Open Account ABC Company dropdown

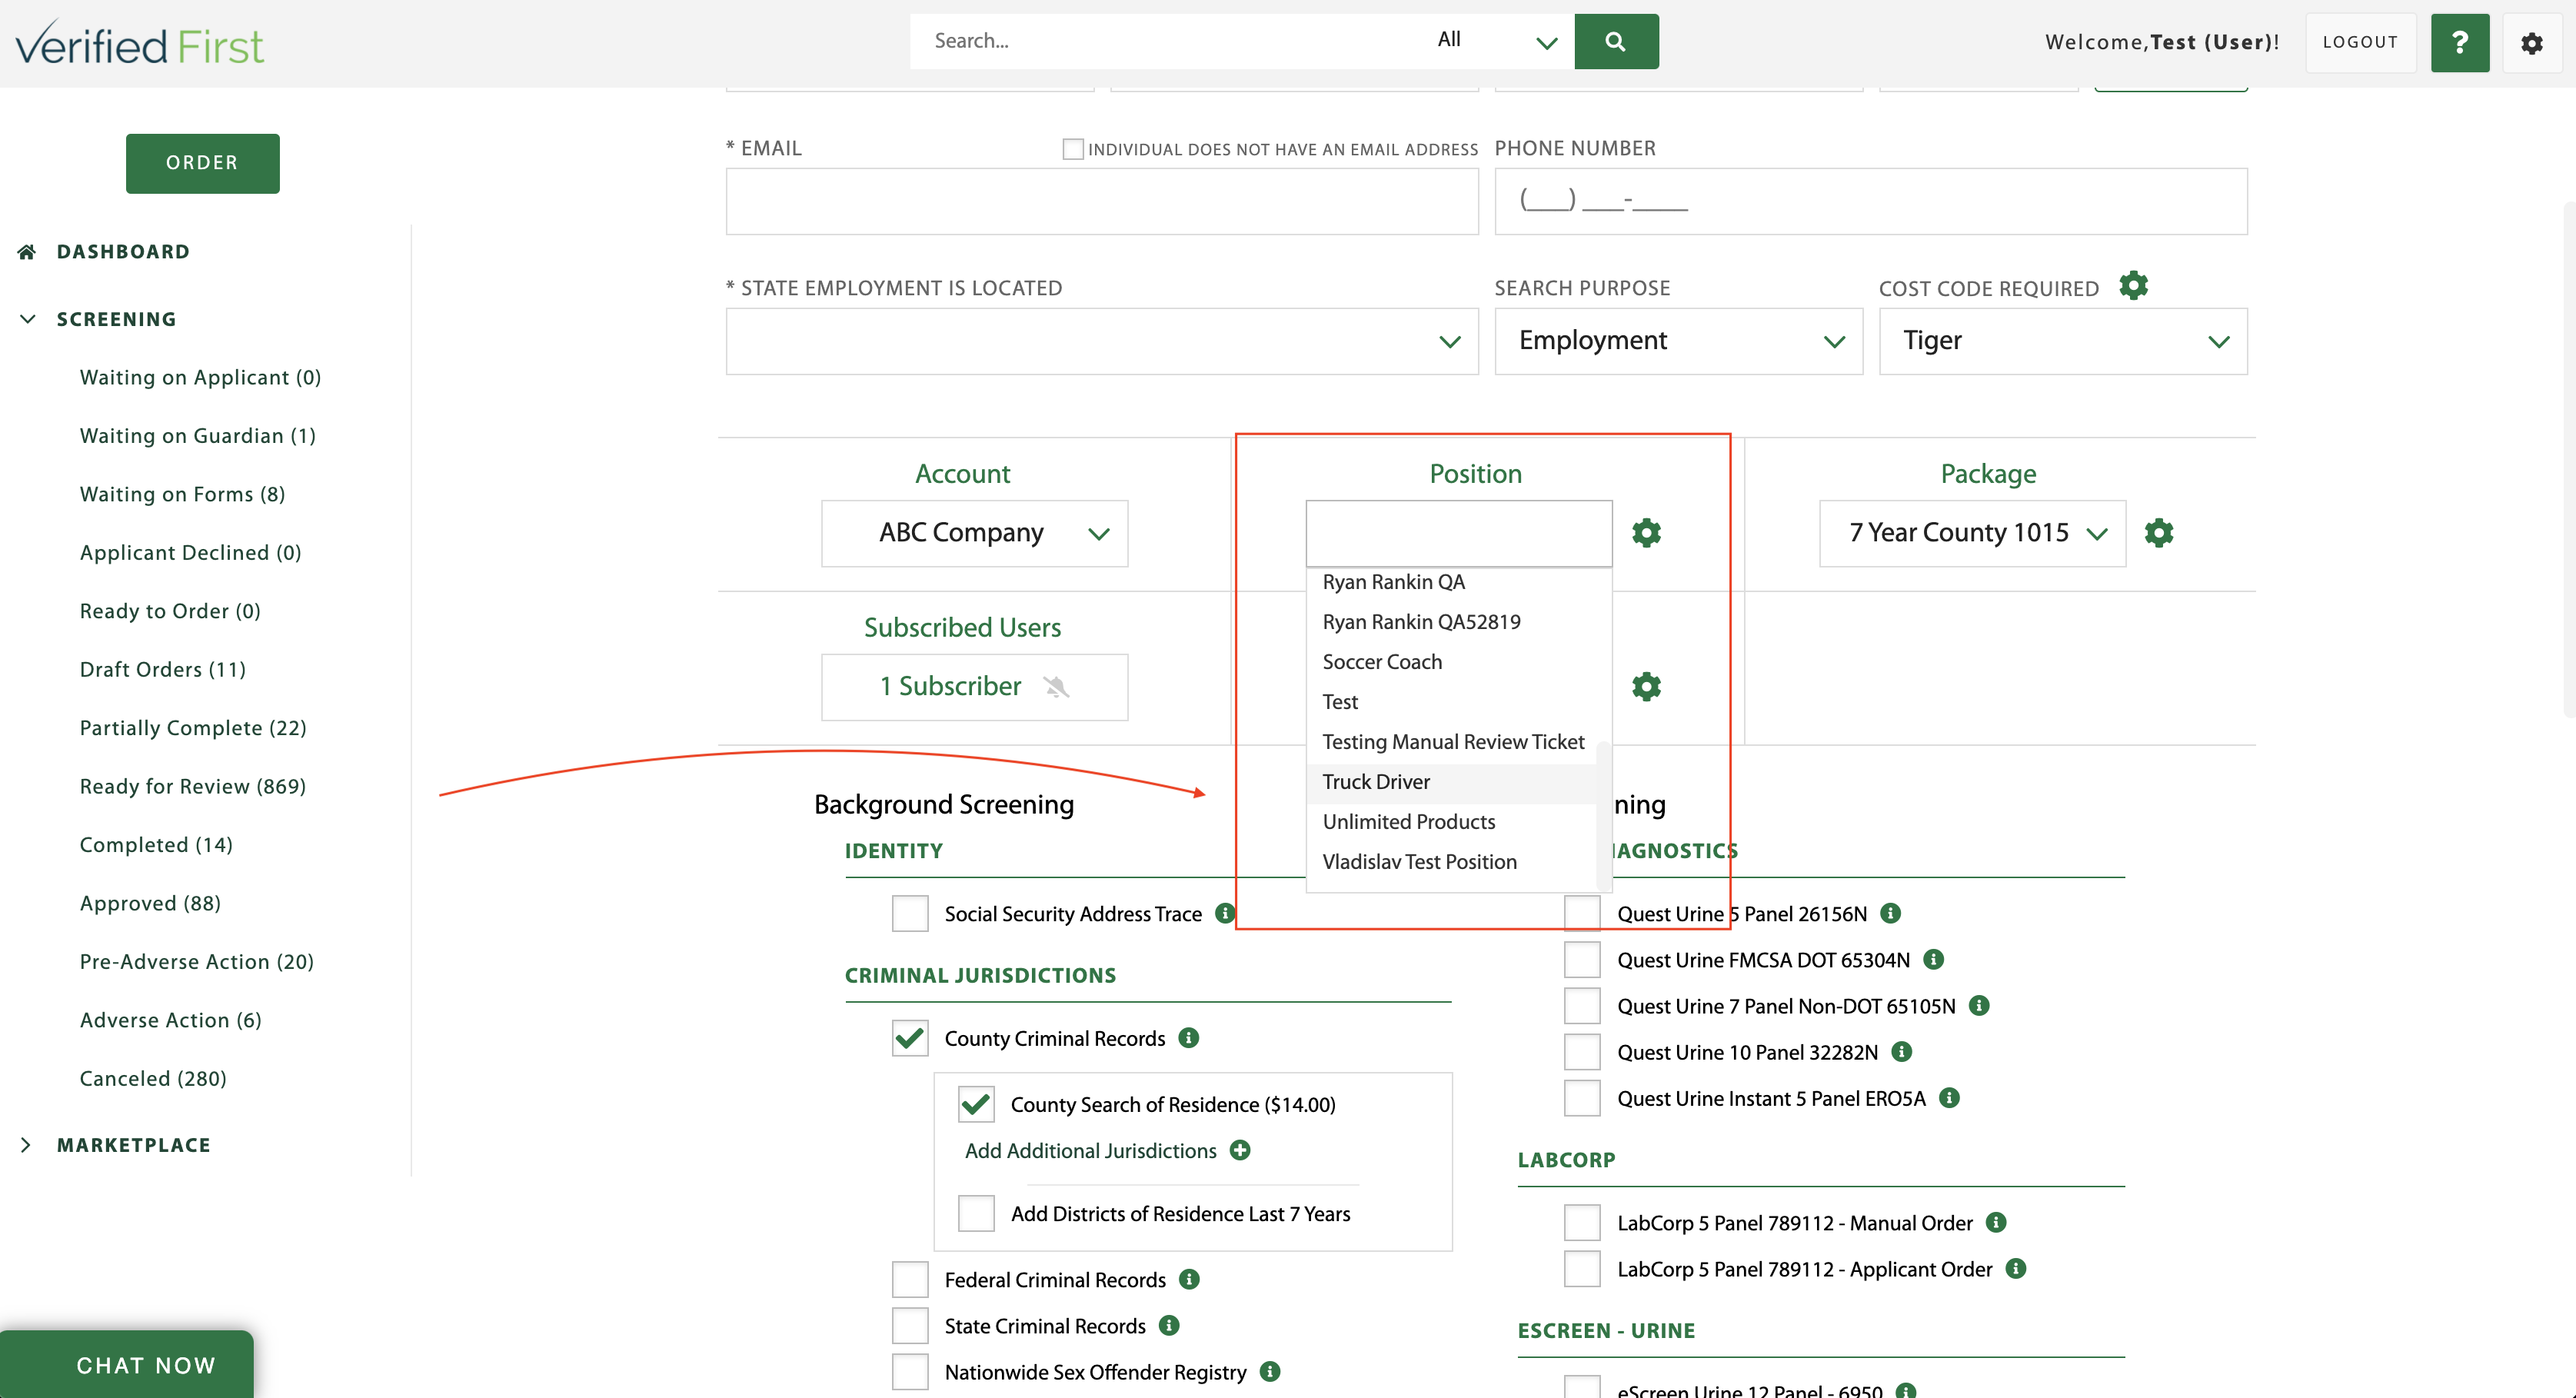tap(974, 533)
